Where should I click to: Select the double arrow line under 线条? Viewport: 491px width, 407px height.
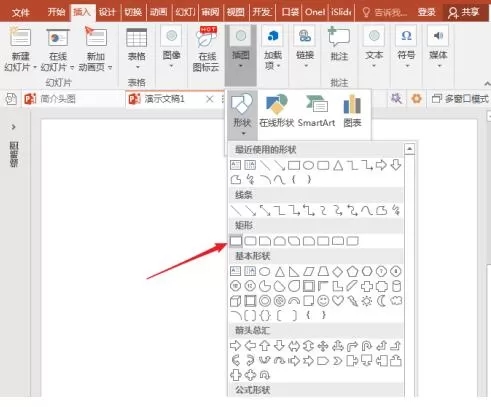[x=265, y=210]
